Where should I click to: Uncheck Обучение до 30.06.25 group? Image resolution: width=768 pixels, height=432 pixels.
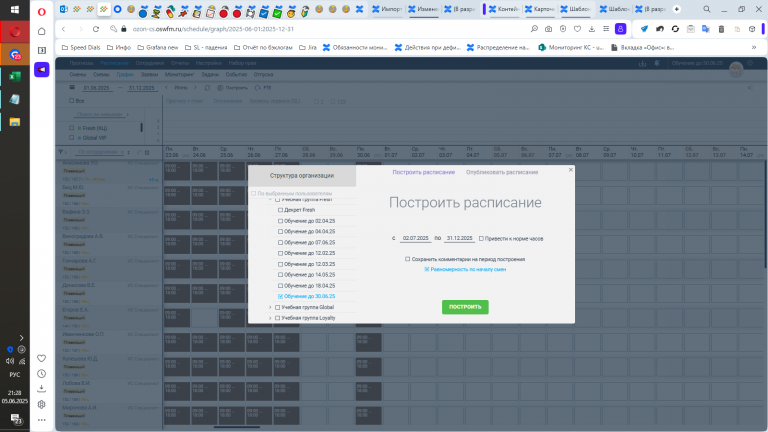click(x=280, y=296)
